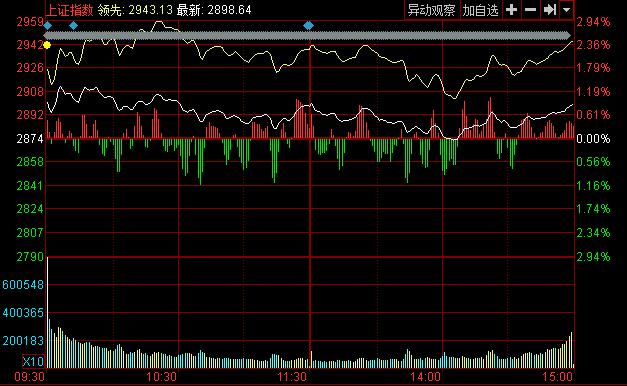The width and height of the screenshot is (627, 386).
Task: Click the 200183 volume label
Action: [x=23, y=341]
